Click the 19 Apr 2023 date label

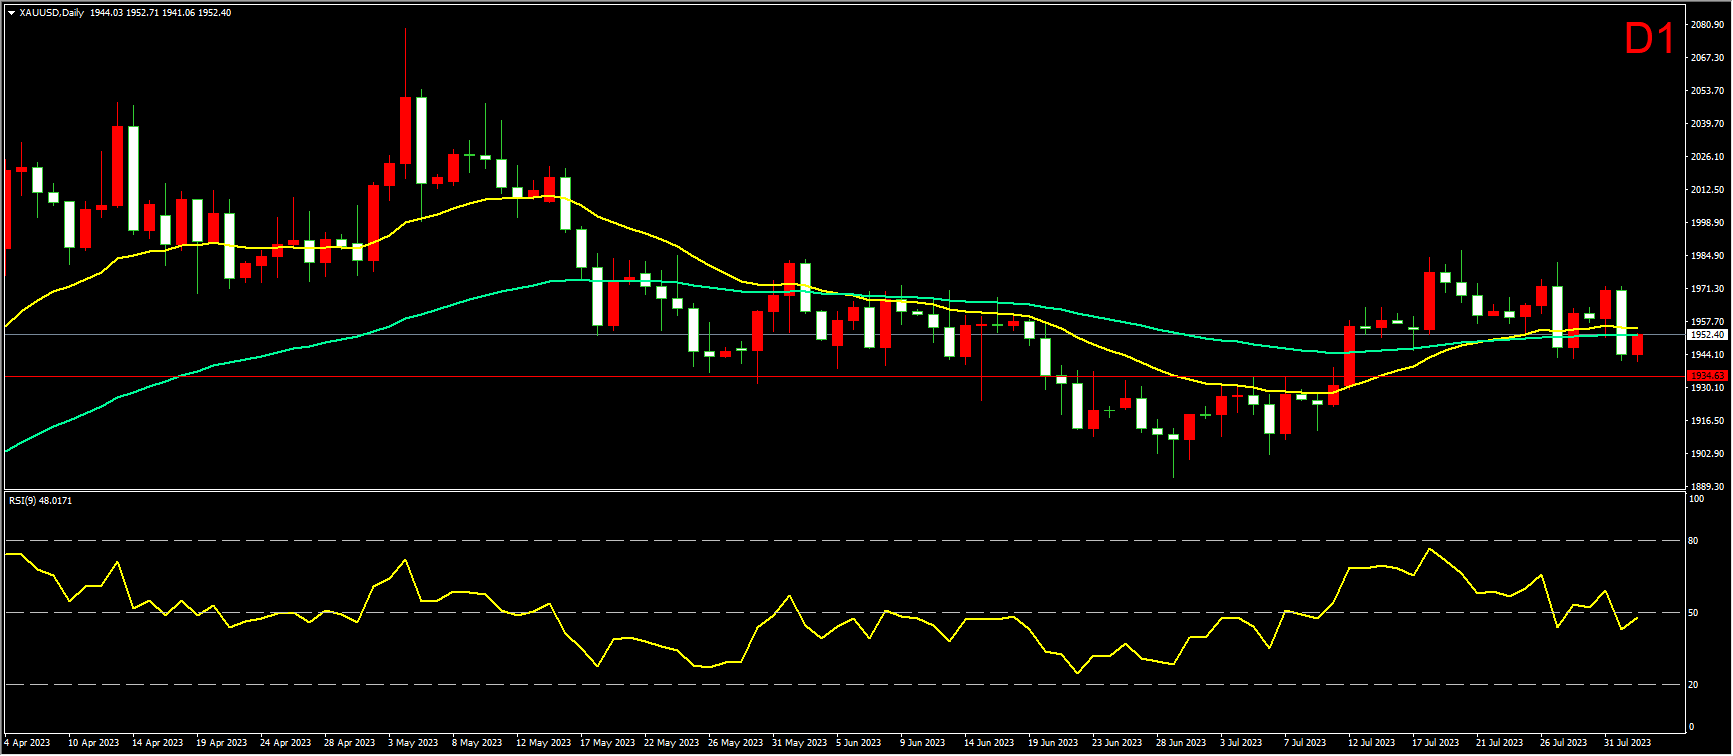pos(222,743)
